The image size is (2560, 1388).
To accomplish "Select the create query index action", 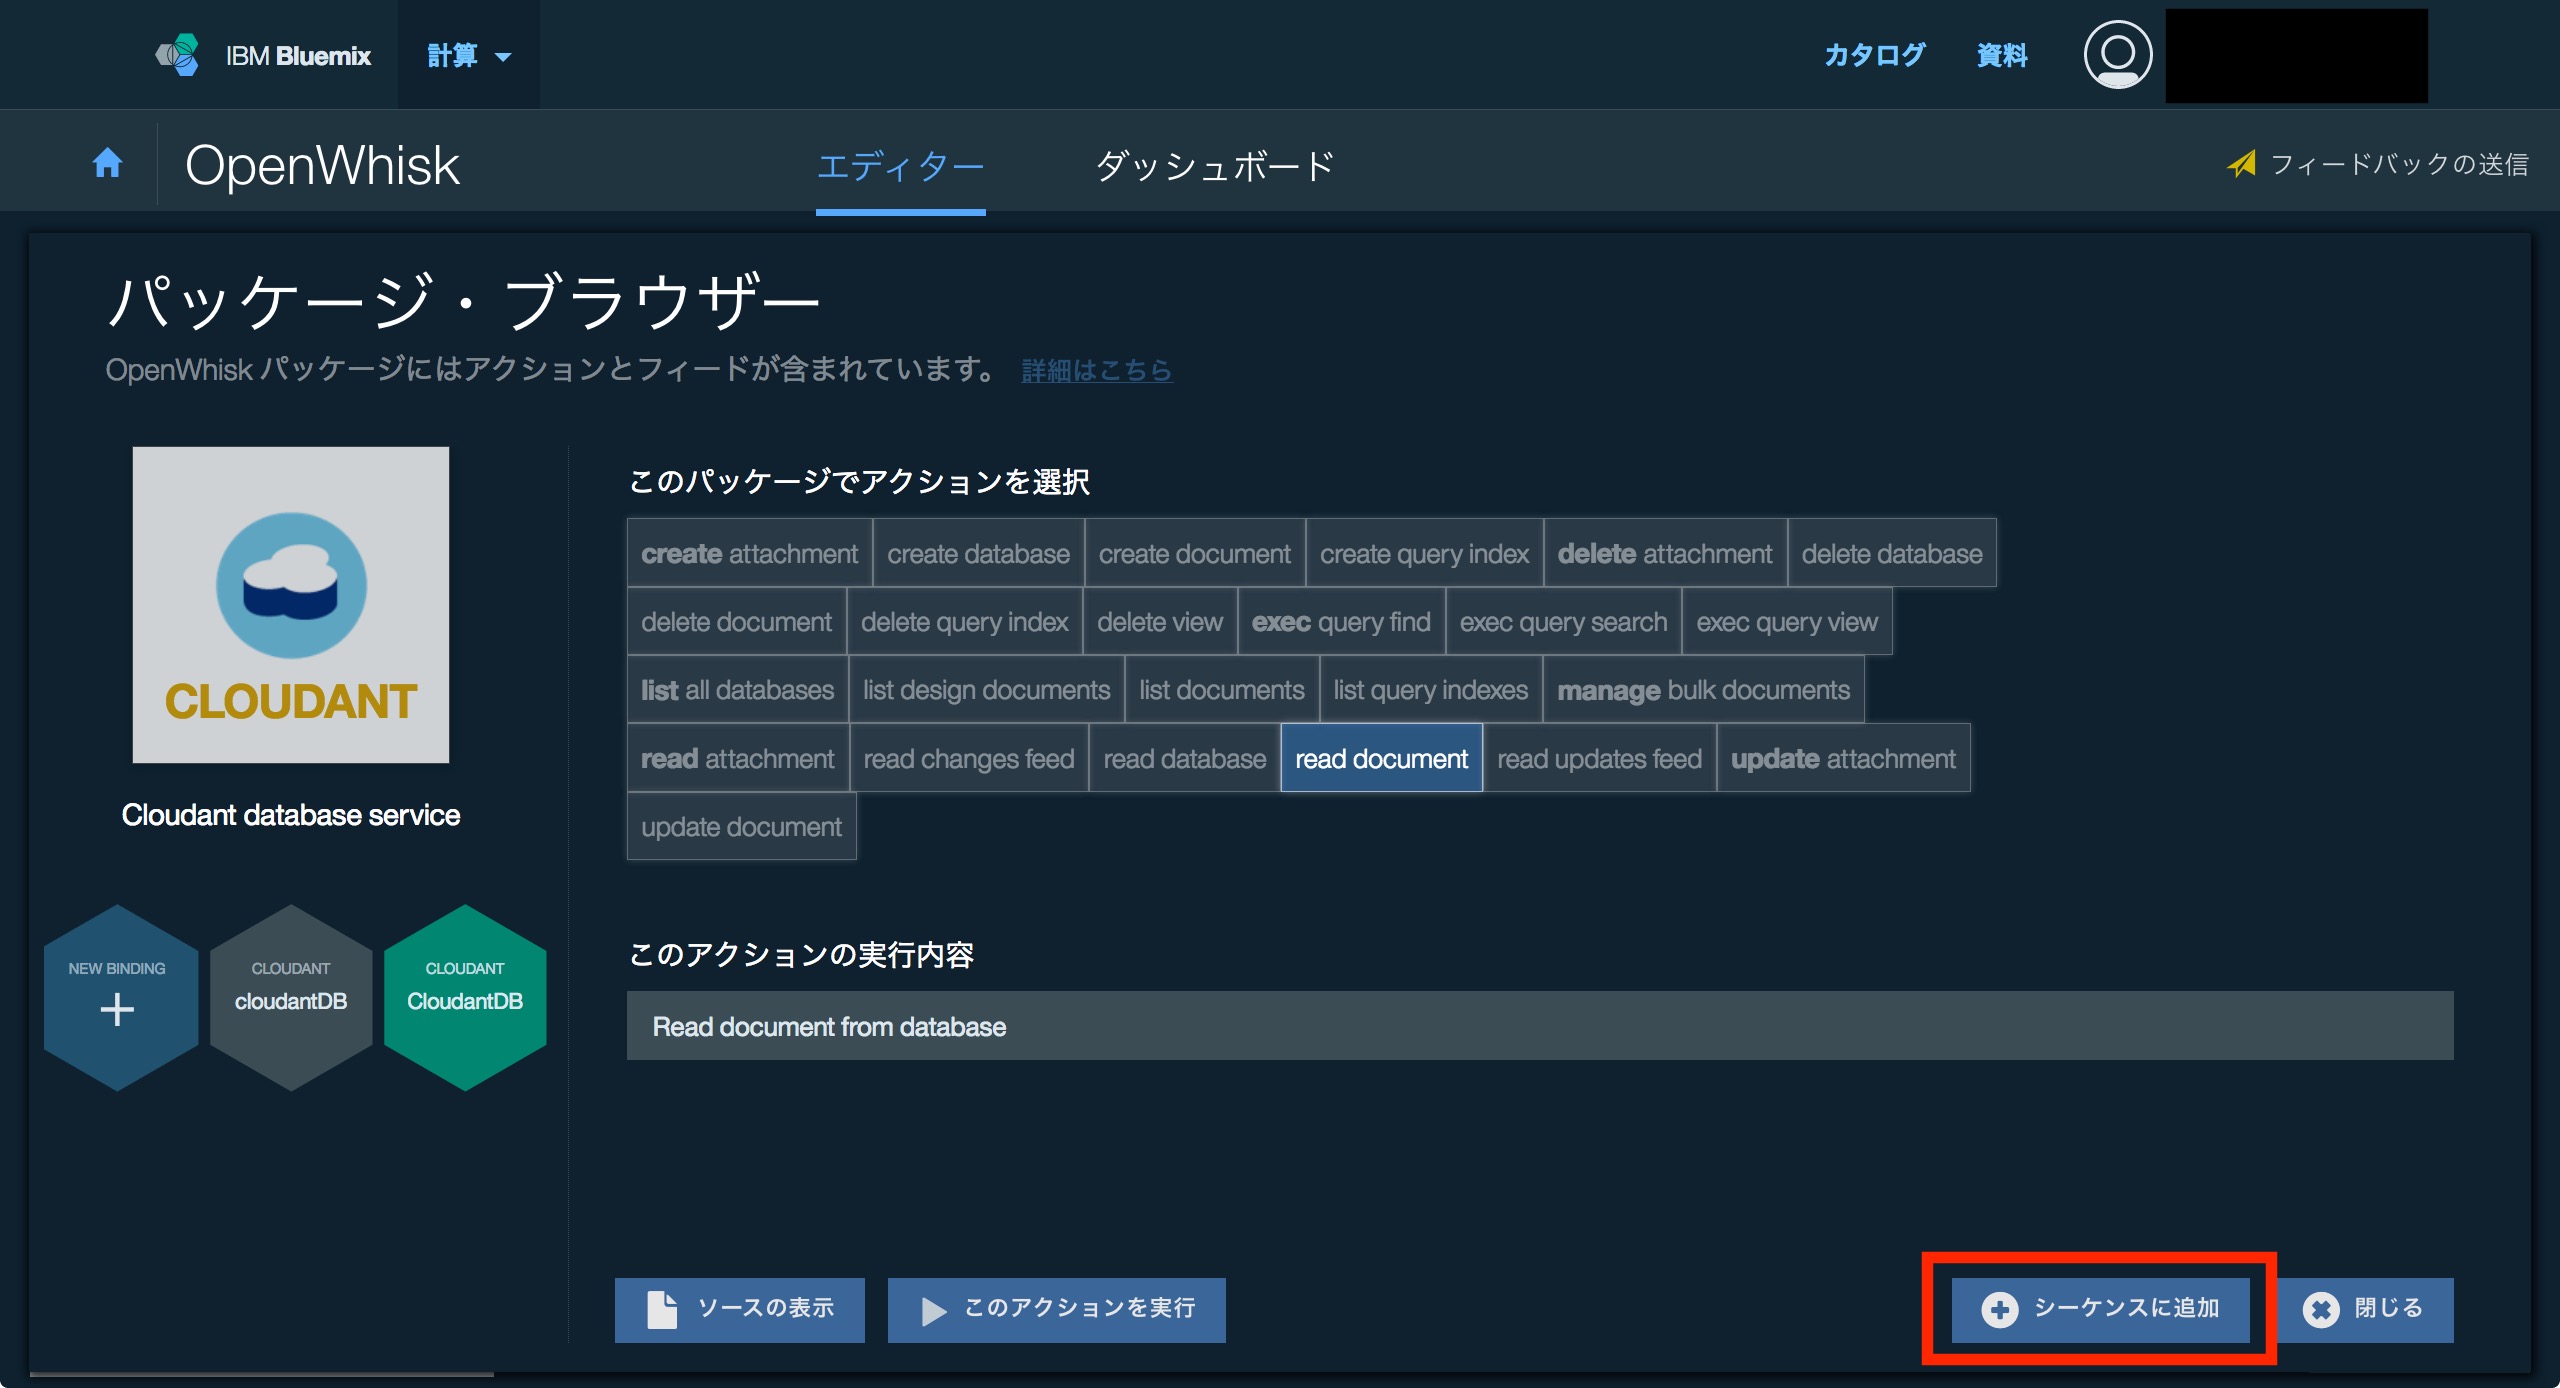I will click(1424, 553).
